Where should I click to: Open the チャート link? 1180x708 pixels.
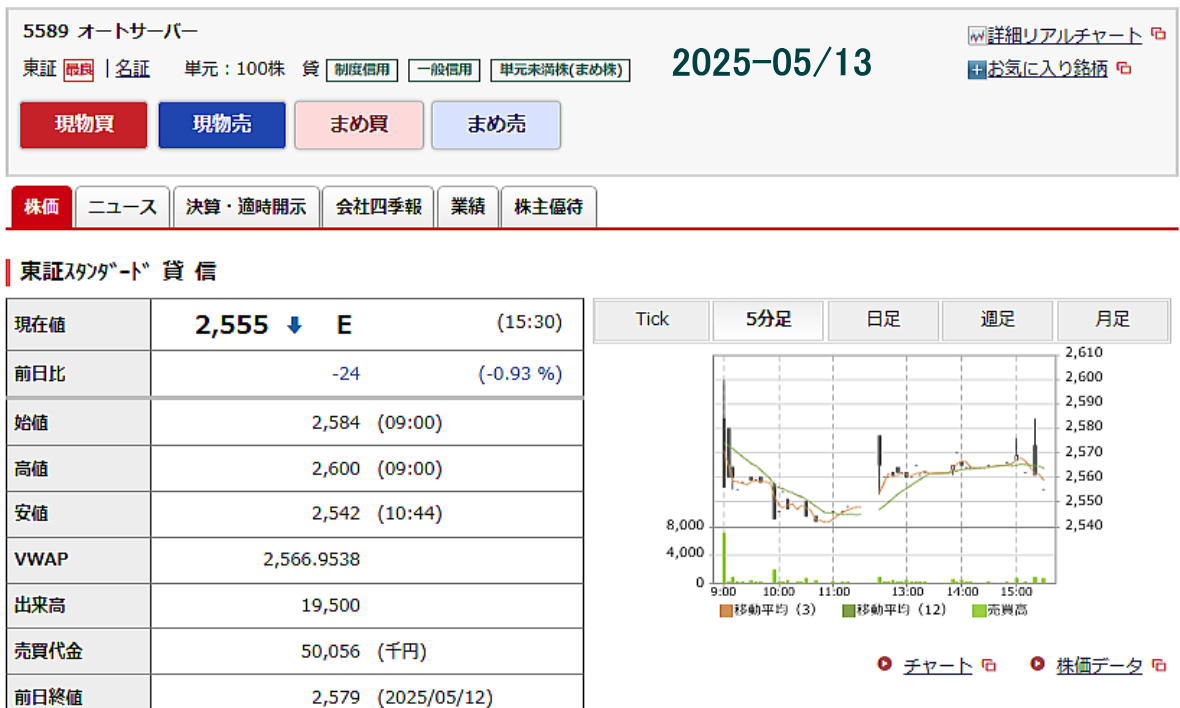pyautogui.click(x=937, y=666)
